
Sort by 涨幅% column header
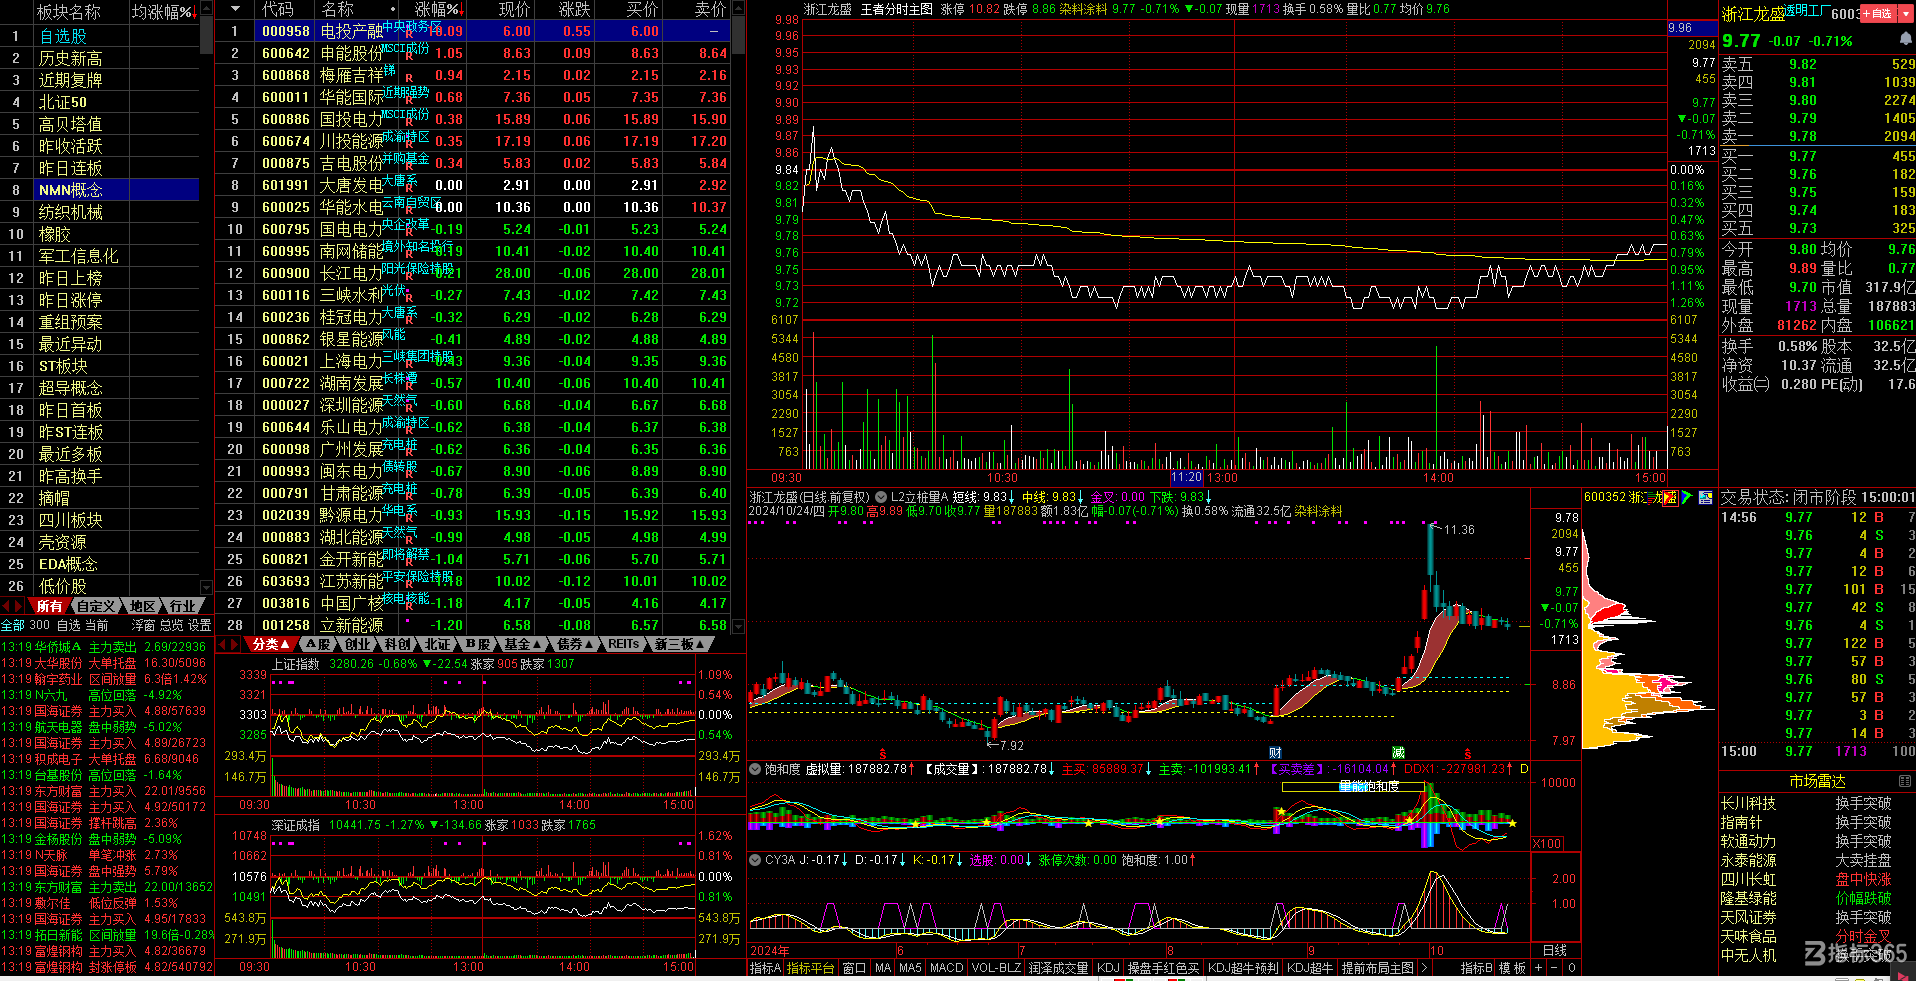437,9
